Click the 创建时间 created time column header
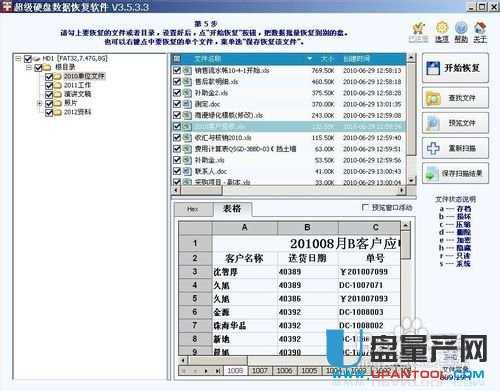This screenshot has width=500, height=391. (357, 59)
